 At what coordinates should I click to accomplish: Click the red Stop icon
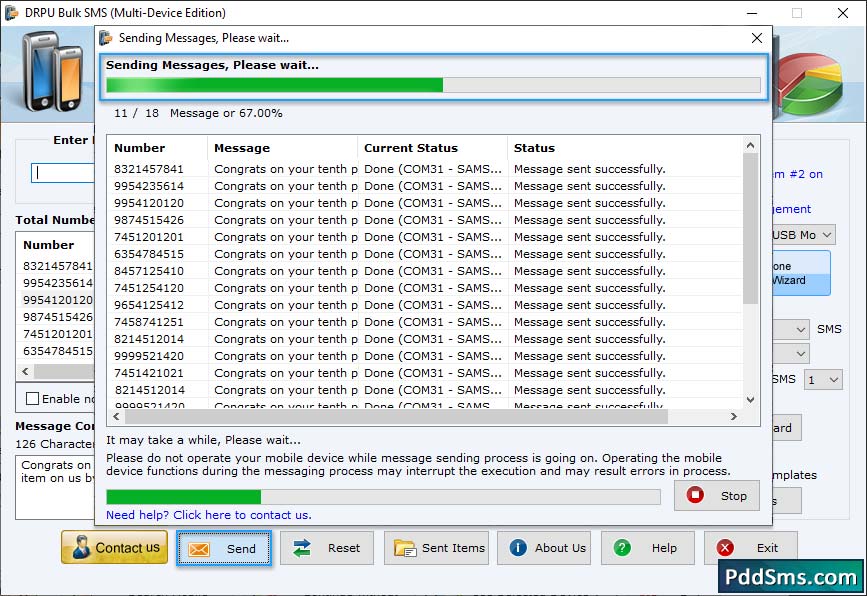point(695,494)
